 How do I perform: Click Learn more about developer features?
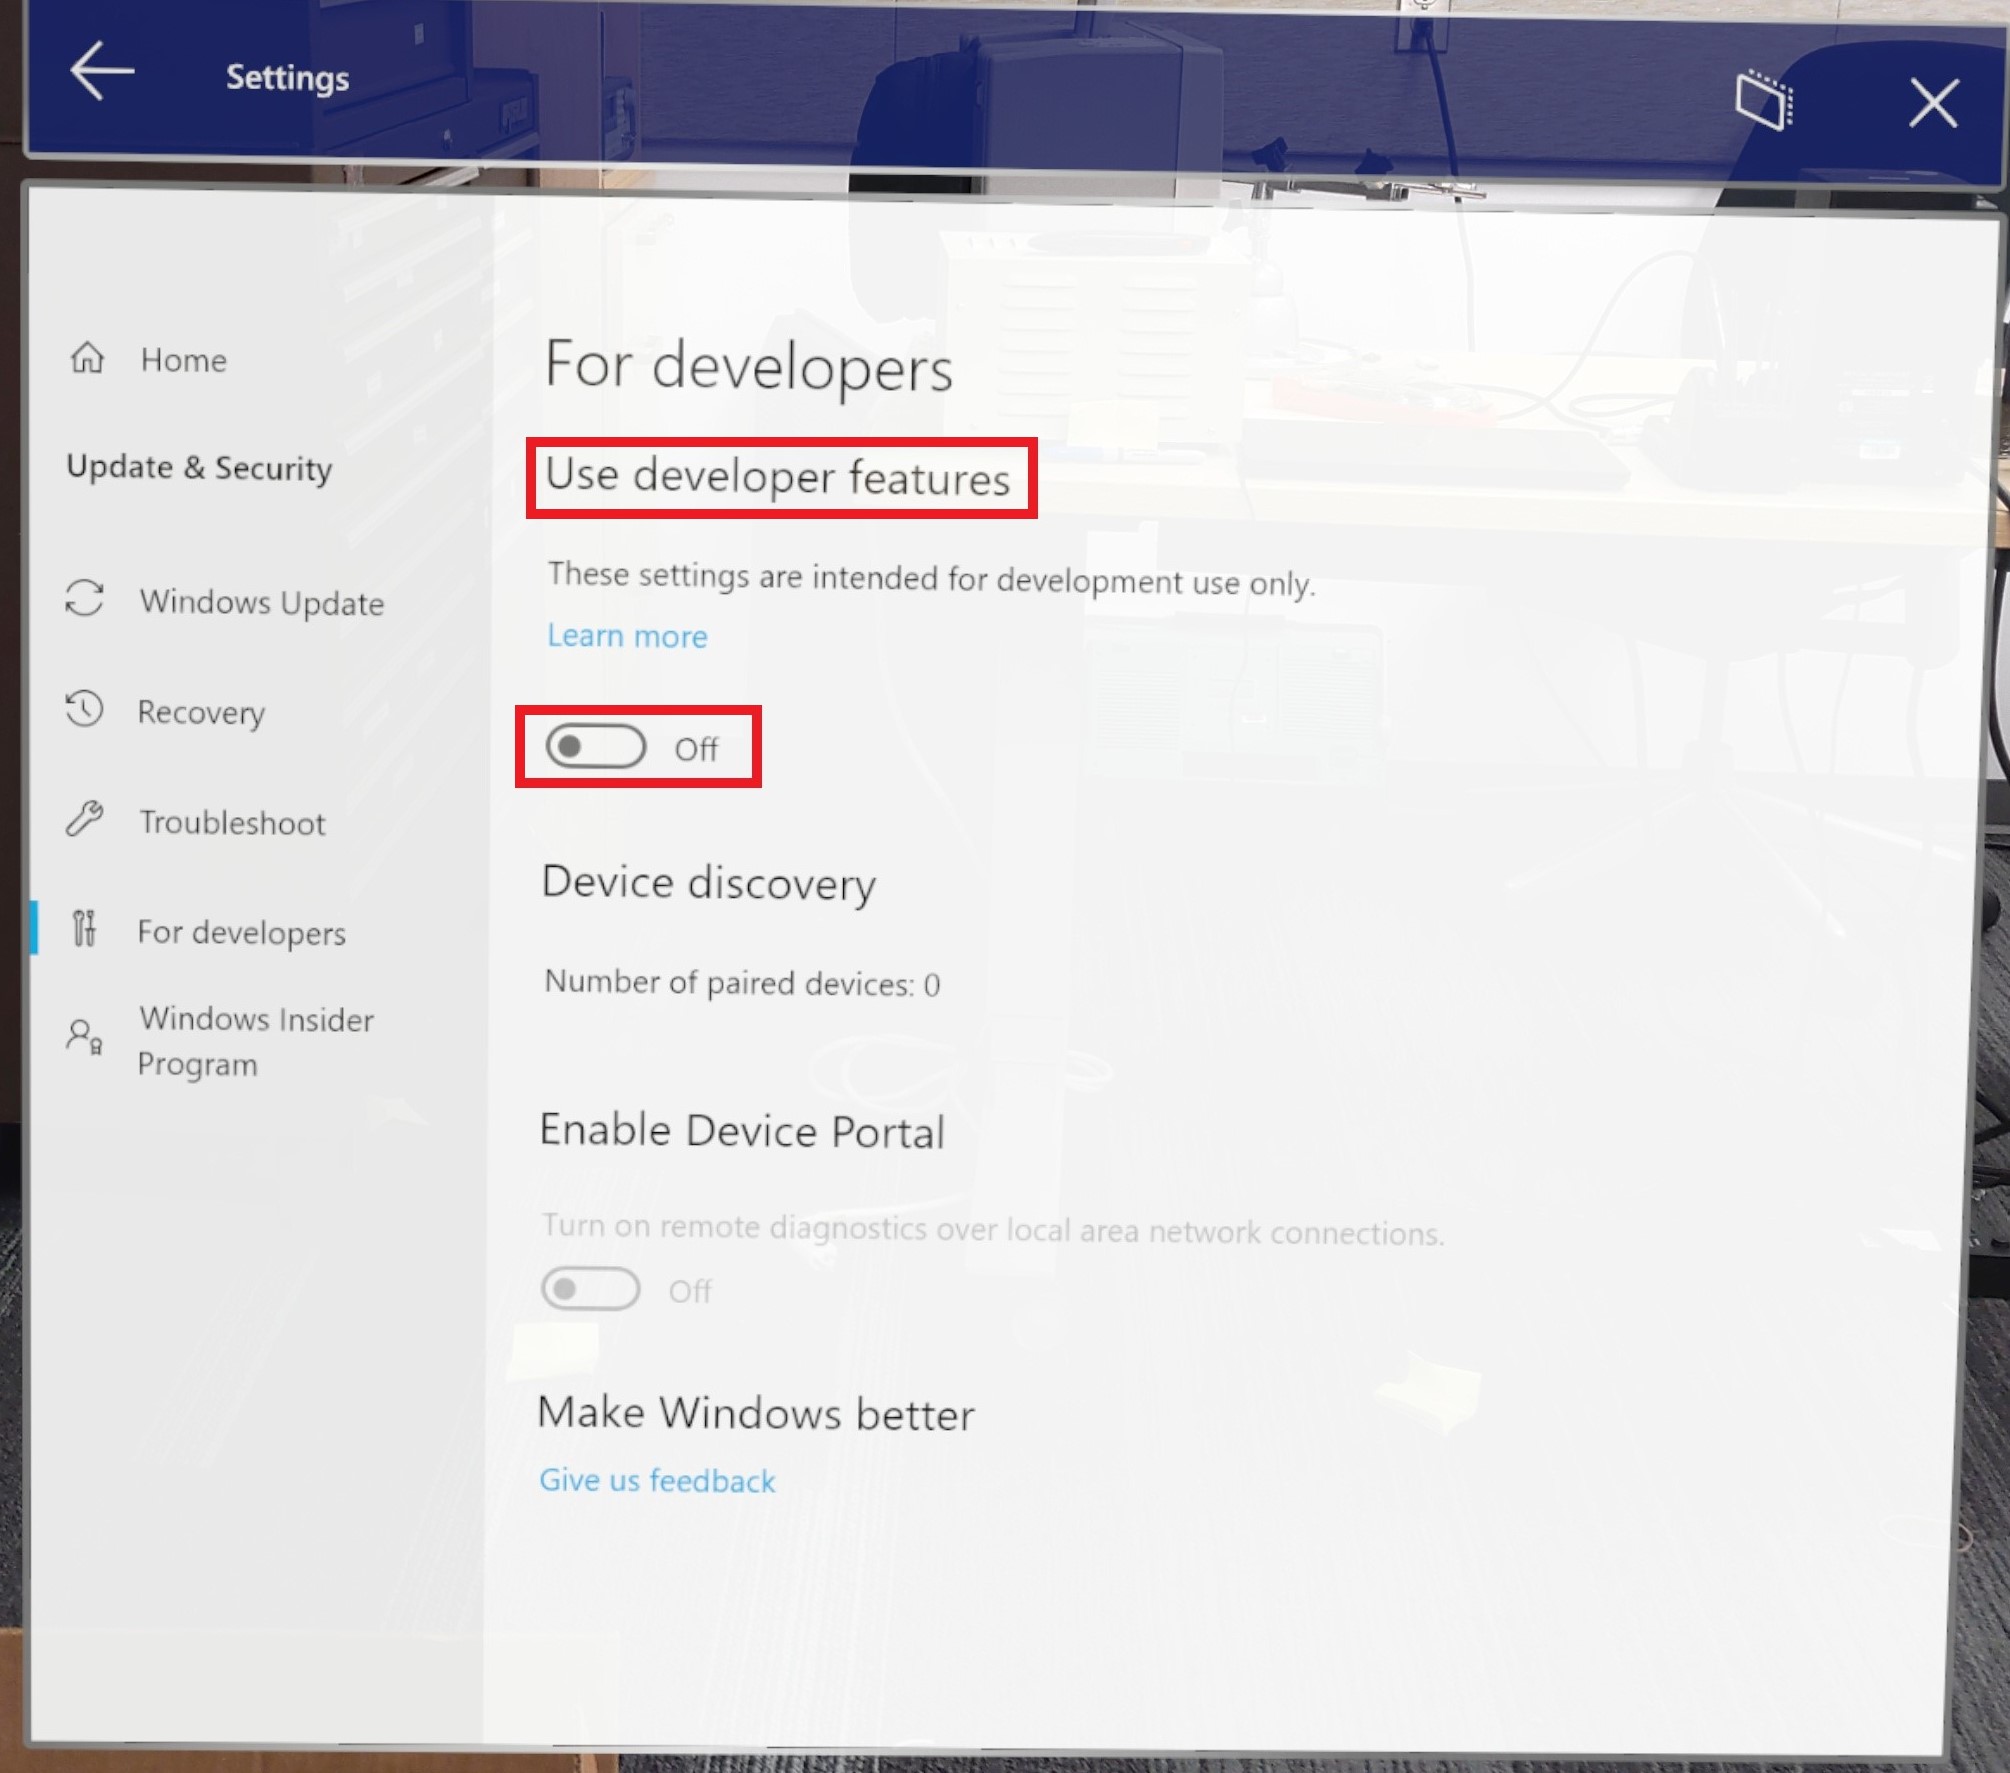click(x=626, y=635)
